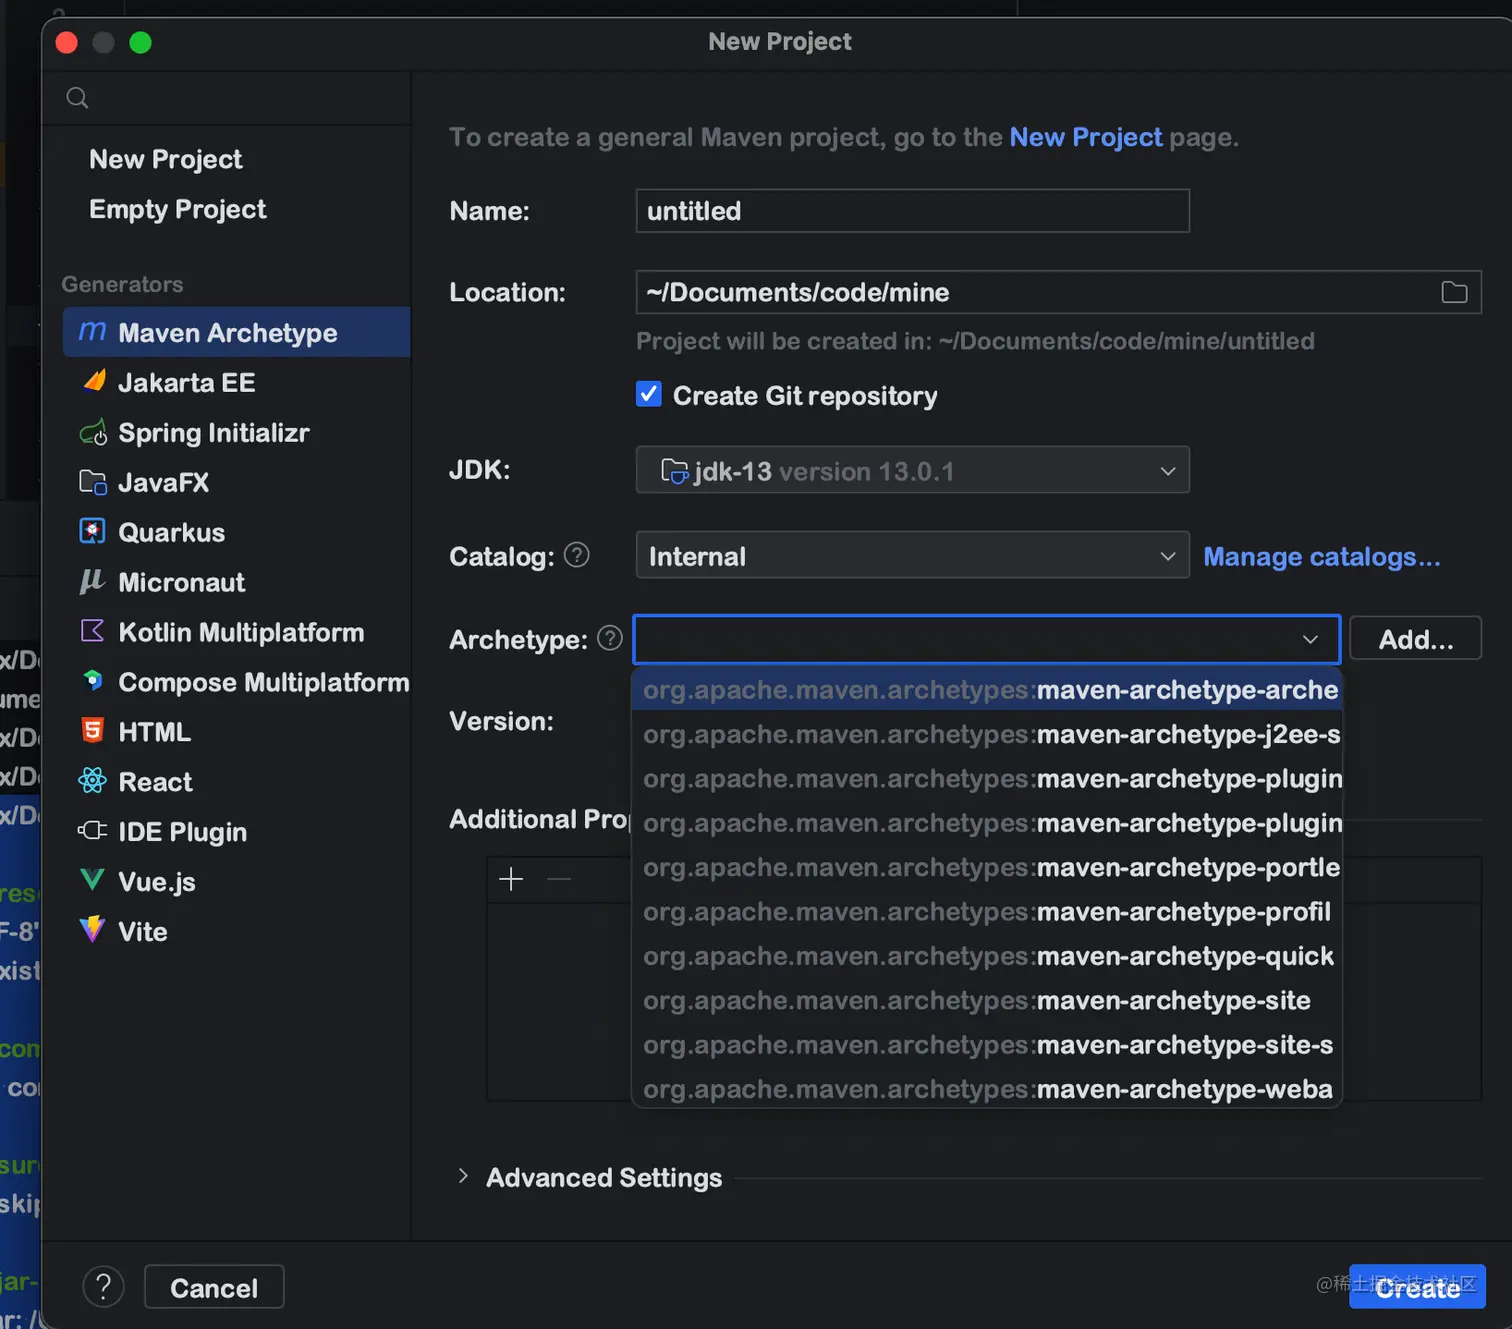1512x1329 pixels.
Task: Select the Vite generator icon
Action: (x=92, y=930)
